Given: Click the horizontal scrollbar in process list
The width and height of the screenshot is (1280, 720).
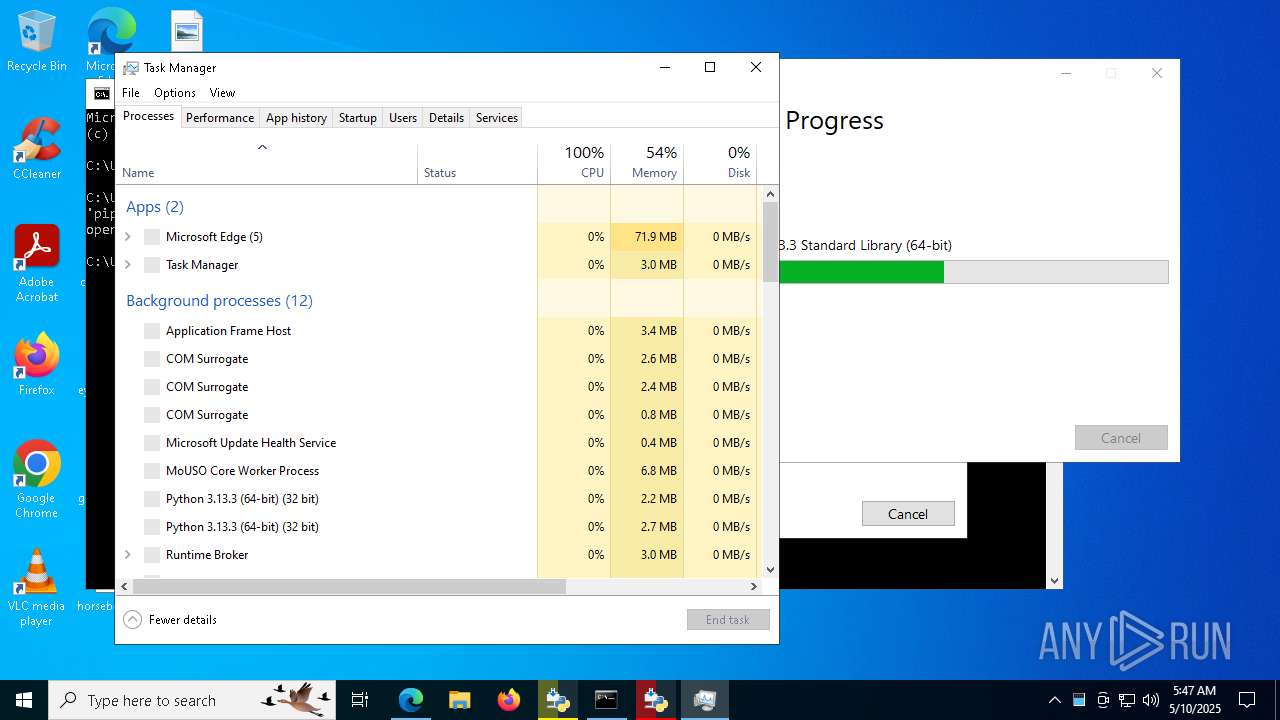Looking at the screenshot, I should pos(349,587).
